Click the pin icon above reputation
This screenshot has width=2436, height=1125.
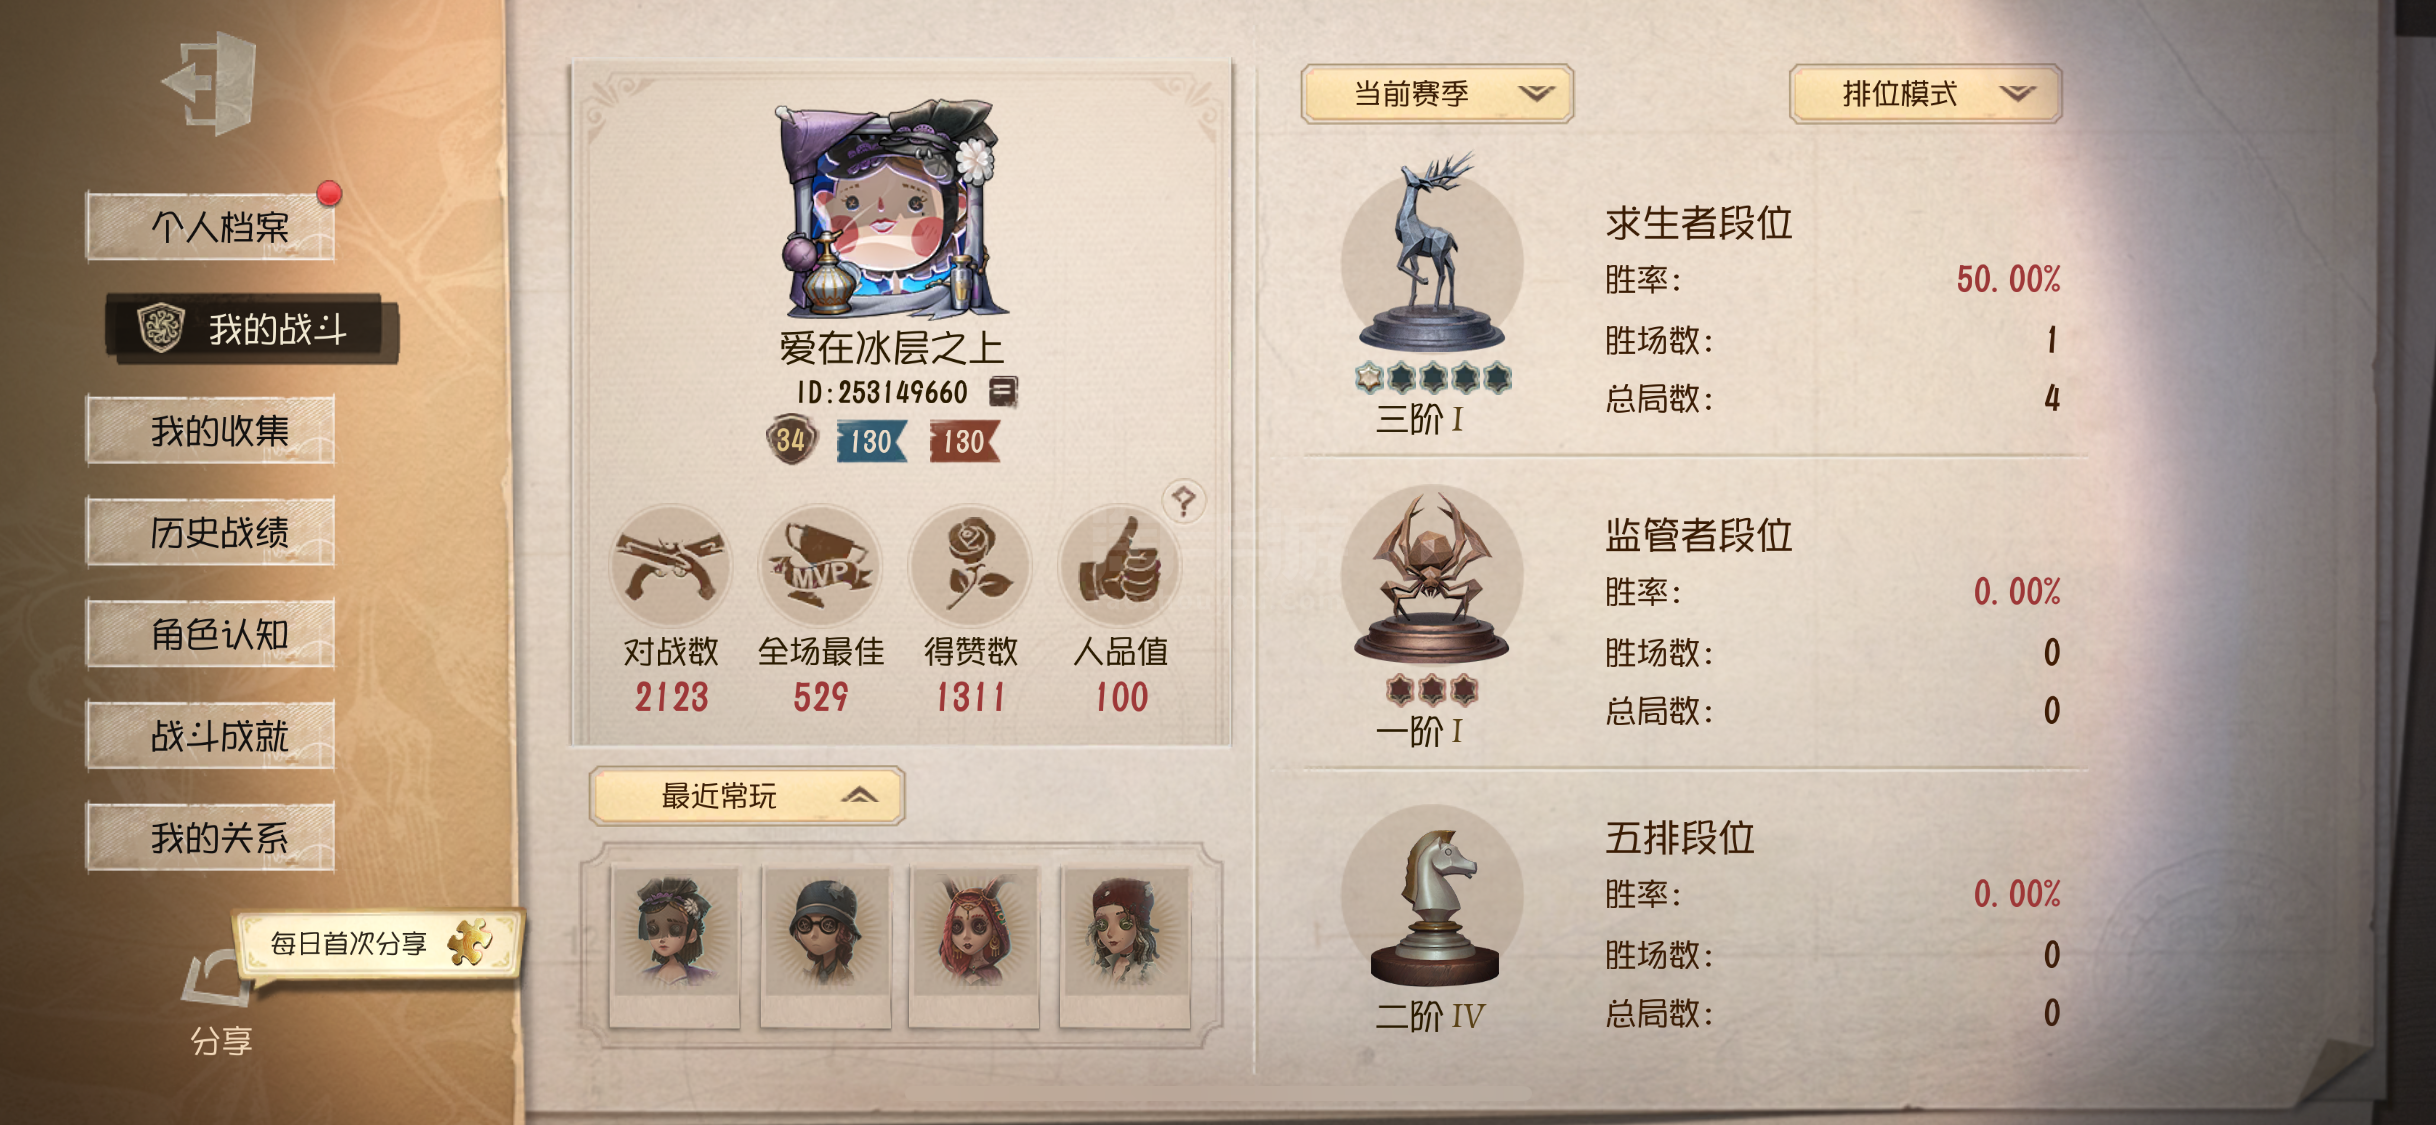tap(1184, 500)
